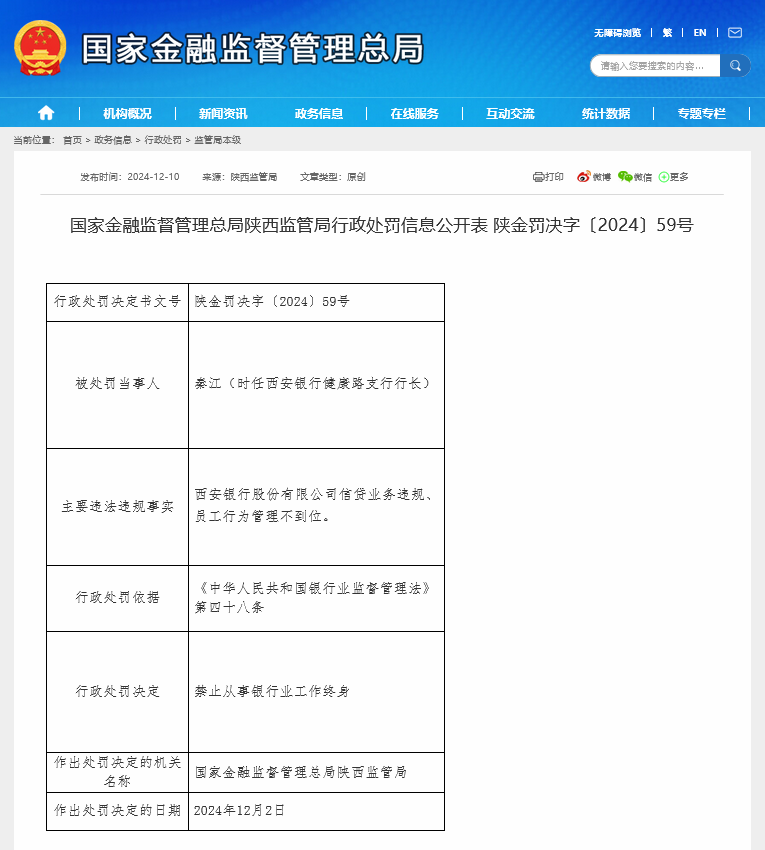
Task: Go to 互动交流 section
Action: [x=510, y=113]
